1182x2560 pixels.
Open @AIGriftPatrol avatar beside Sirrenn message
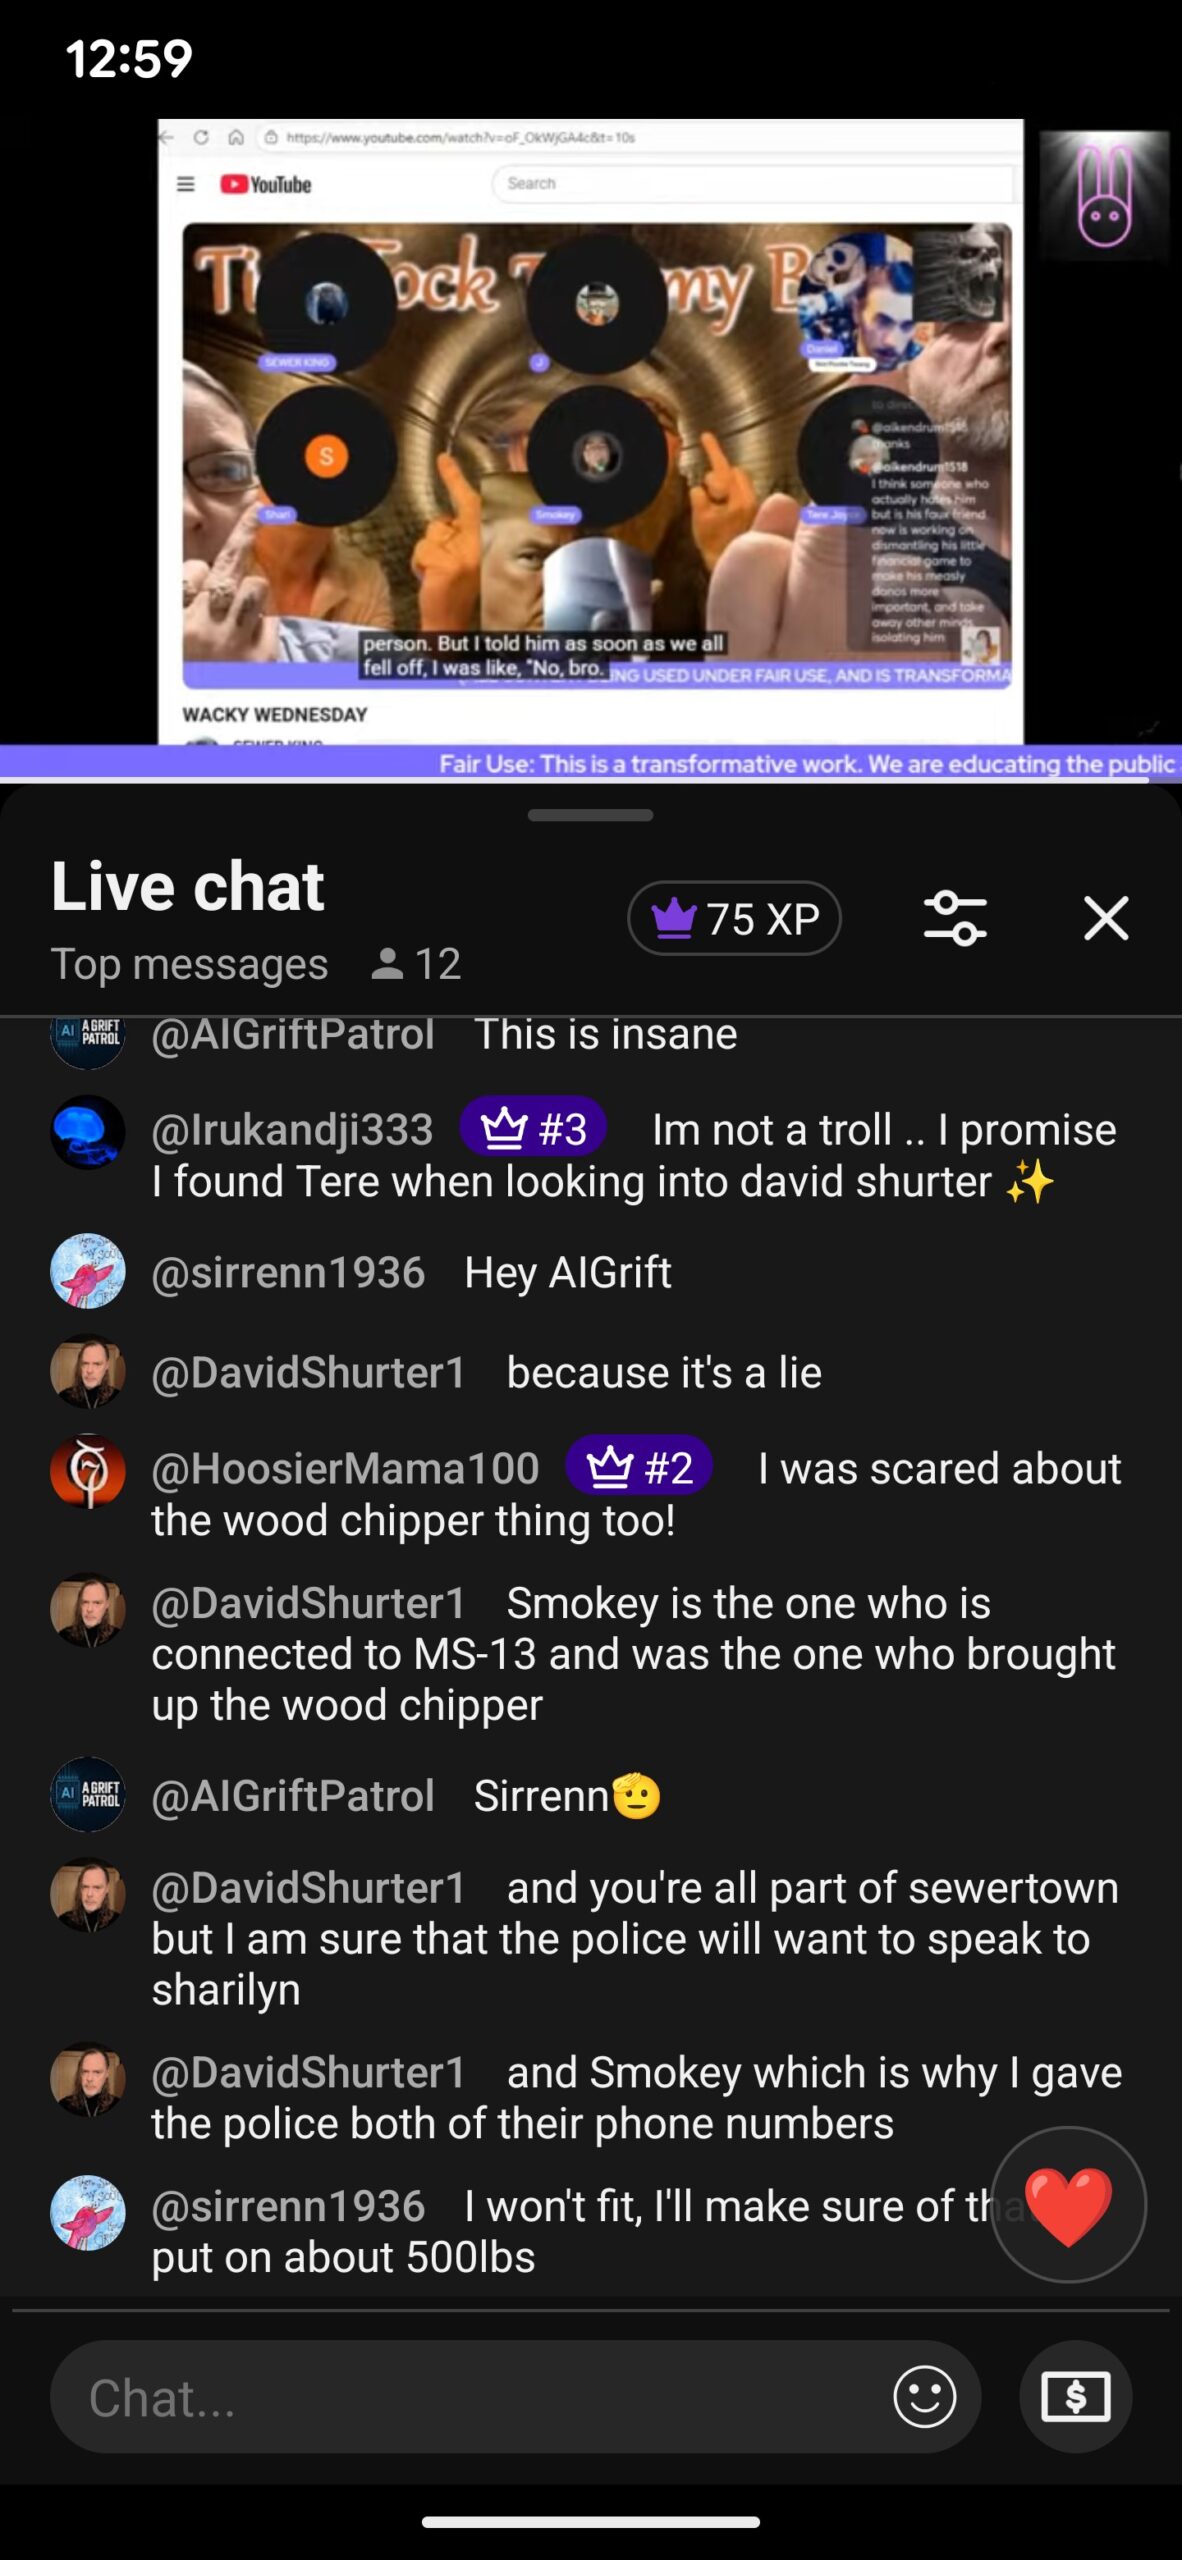[x=88, y=1795]
